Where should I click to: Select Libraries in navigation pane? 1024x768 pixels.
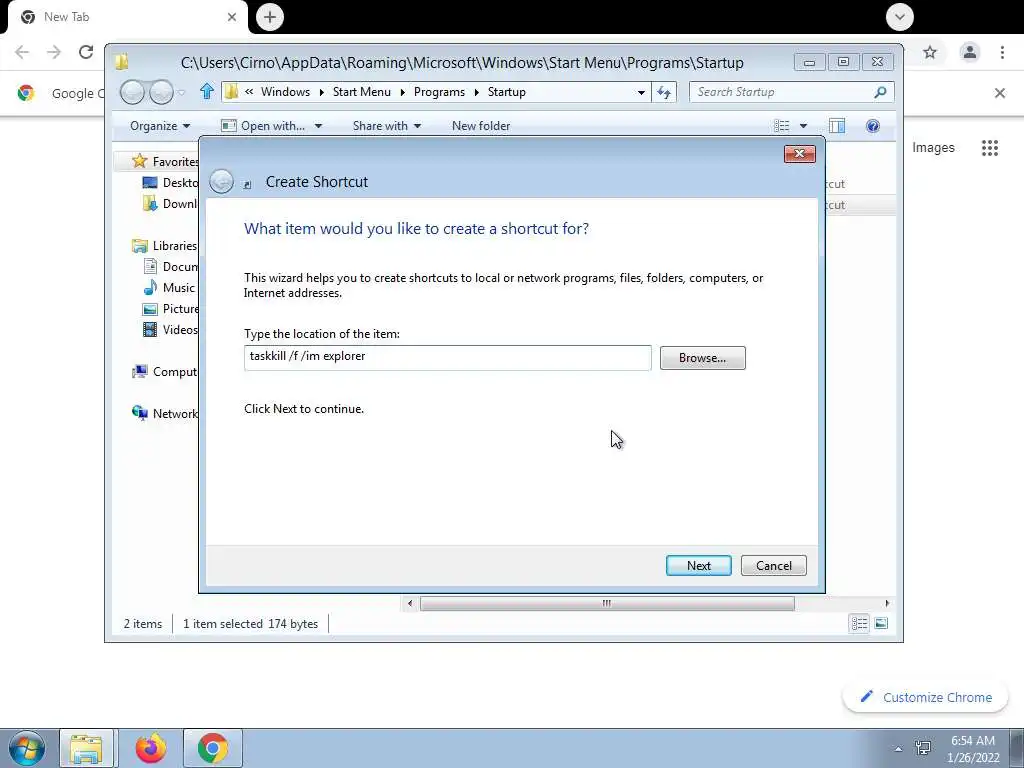[x=165, y=246]
